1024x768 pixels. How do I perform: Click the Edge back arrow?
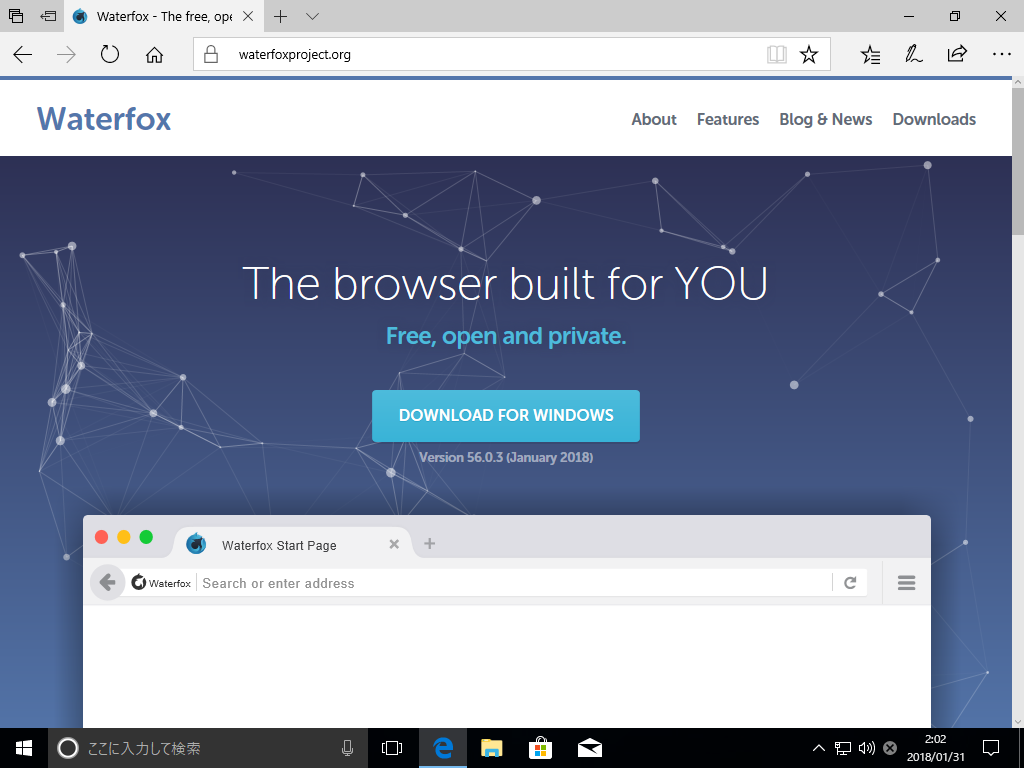23,54
